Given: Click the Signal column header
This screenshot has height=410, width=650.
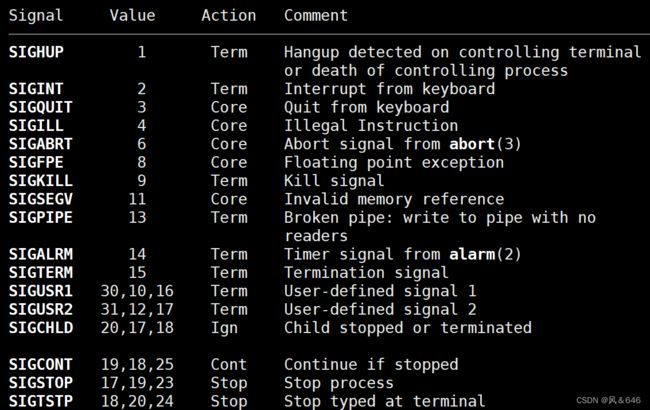Looking at the screenshot, I should click(36, 16).
